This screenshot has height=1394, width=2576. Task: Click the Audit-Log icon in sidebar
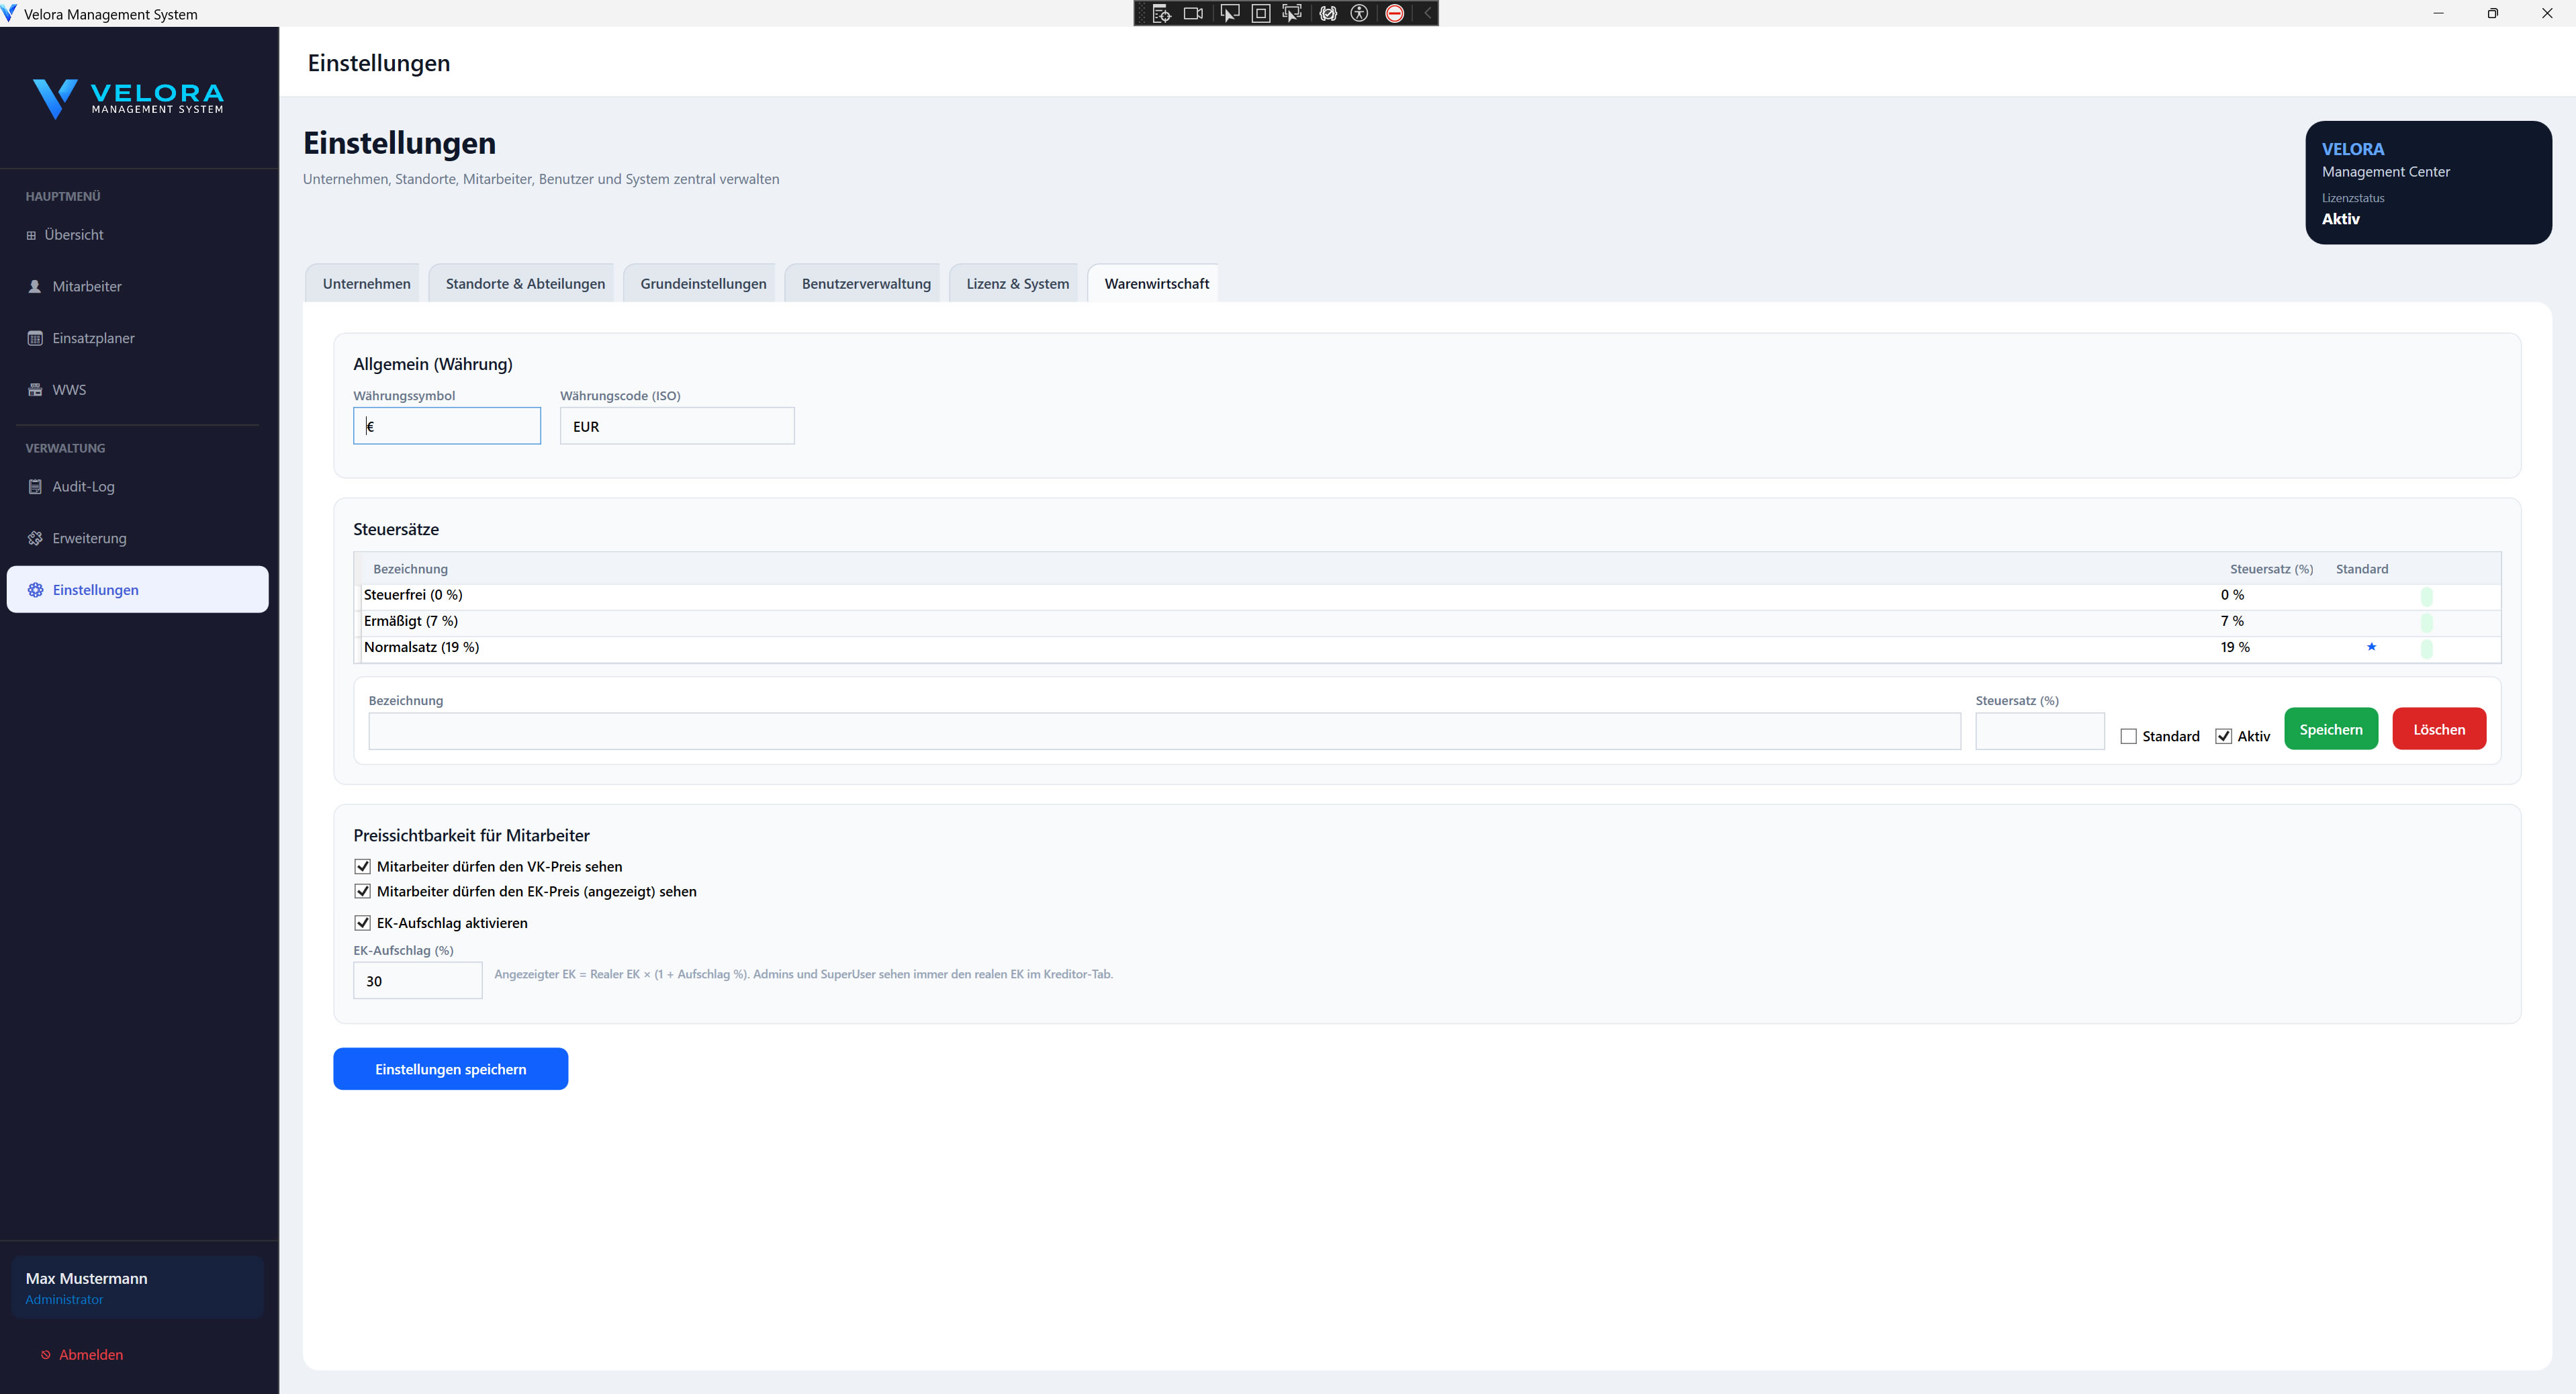tap(35, 487)
